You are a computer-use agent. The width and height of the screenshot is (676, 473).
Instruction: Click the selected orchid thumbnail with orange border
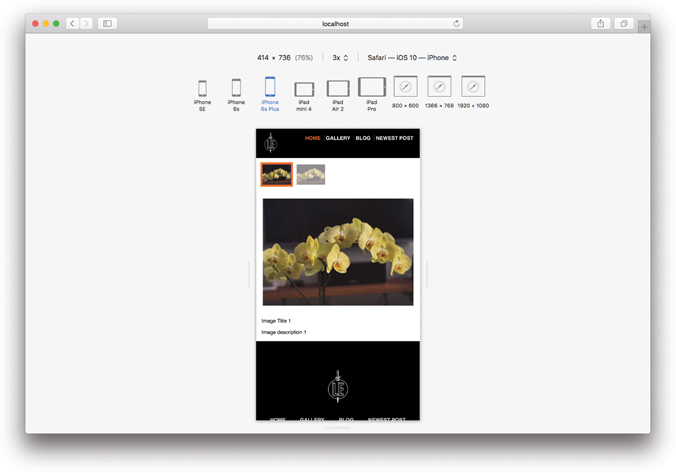[x=277, y=175]
